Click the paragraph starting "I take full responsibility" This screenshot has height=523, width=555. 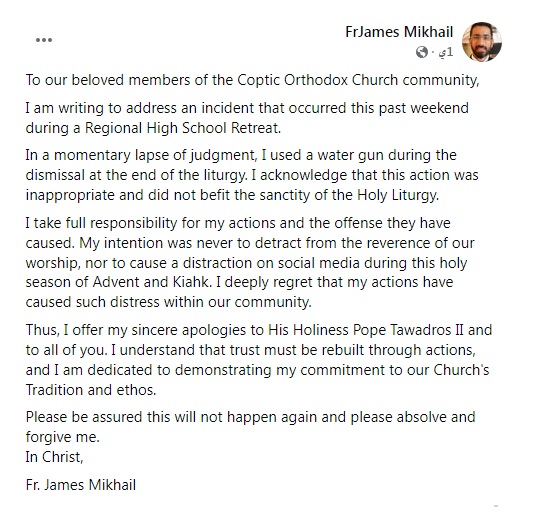[250, 263]
